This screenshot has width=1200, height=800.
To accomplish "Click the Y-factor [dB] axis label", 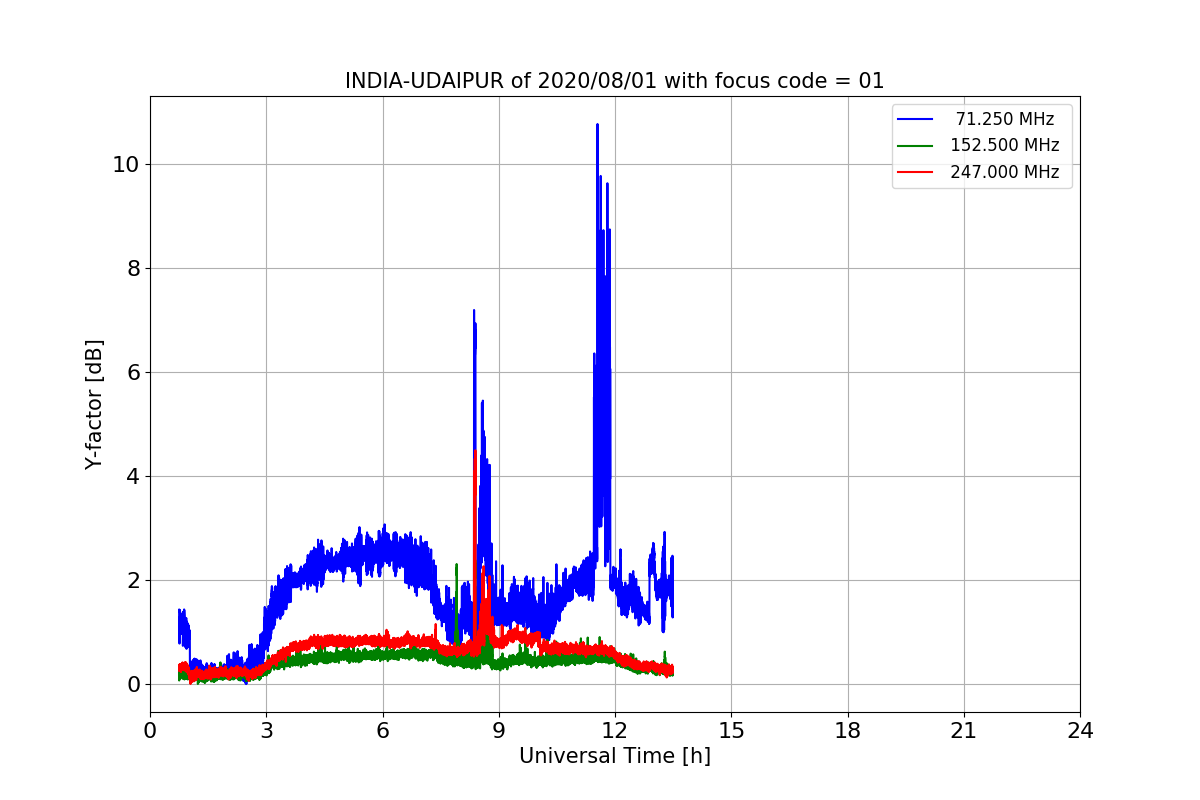I will pyautogui.click(x=94, y=404).
